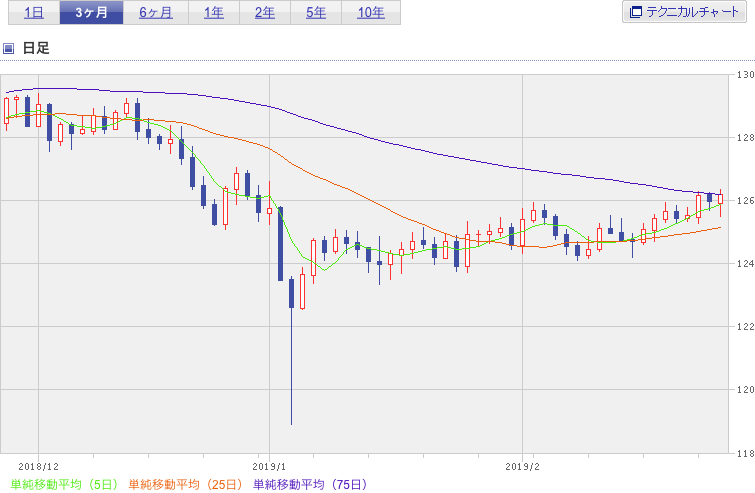The height and width of the screenshot is (493, 755).
Task: Click the 120 price axis label
Action: coord(745,389)
